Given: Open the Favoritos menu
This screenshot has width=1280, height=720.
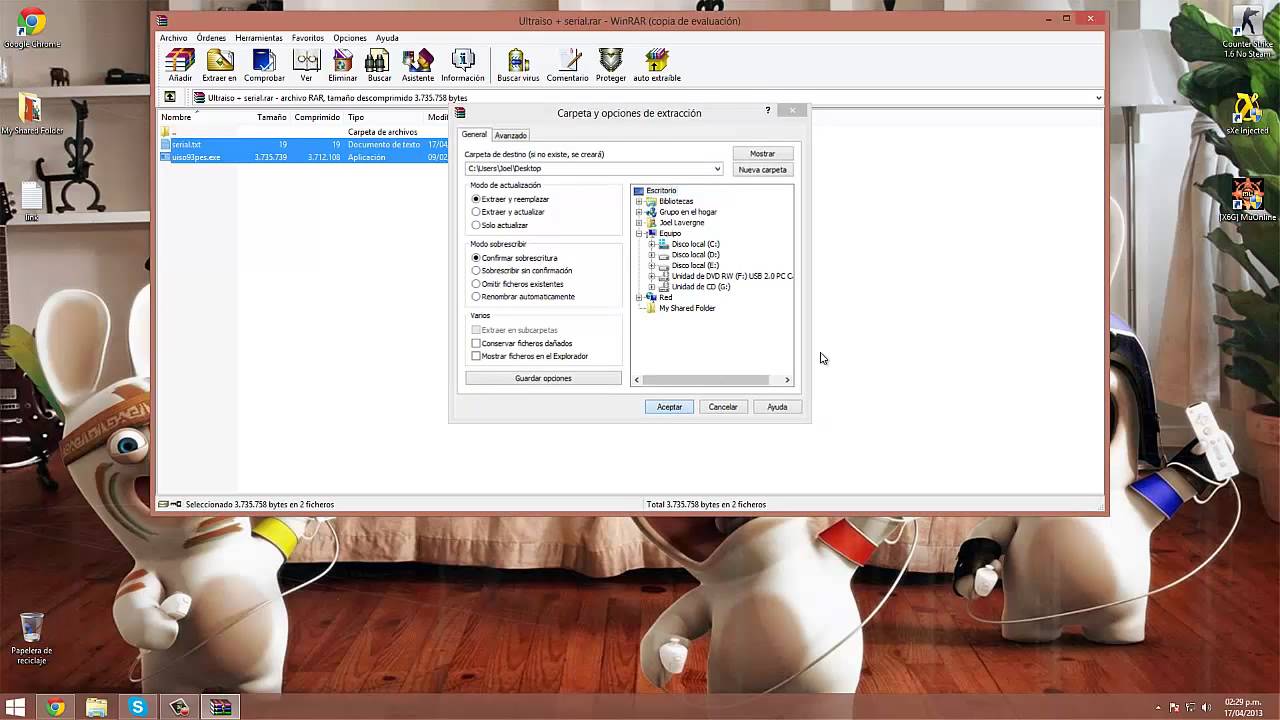Looking at the screenshot, I should tap(308, 38).
